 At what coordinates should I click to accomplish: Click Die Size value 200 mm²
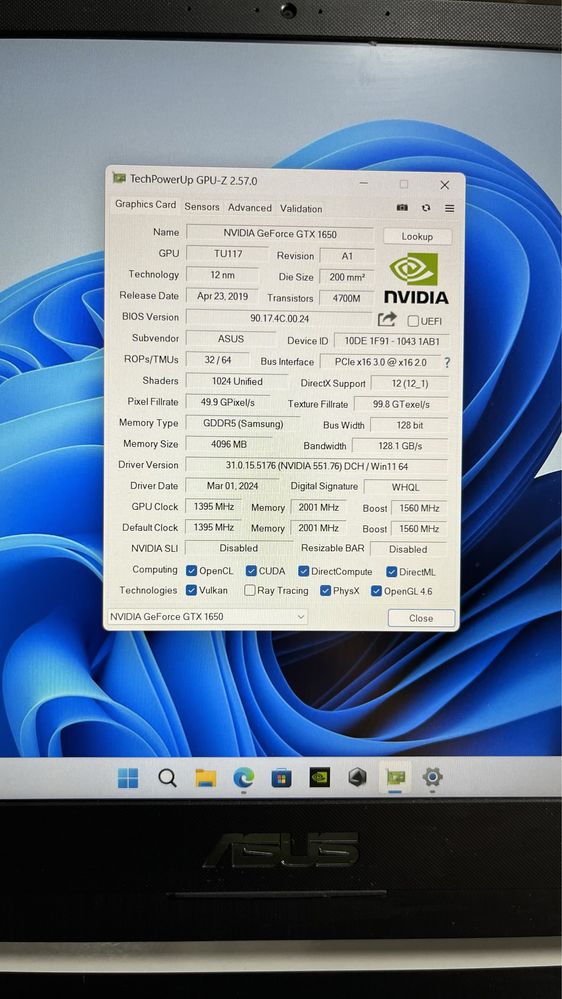[347, 277]
